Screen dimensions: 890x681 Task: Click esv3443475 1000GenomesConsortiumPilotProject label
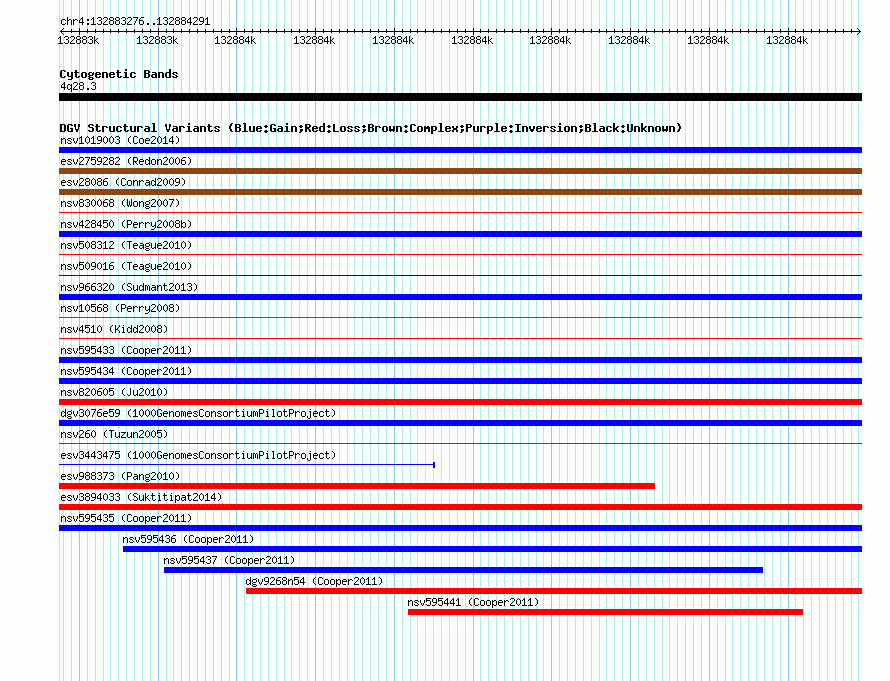198,455
